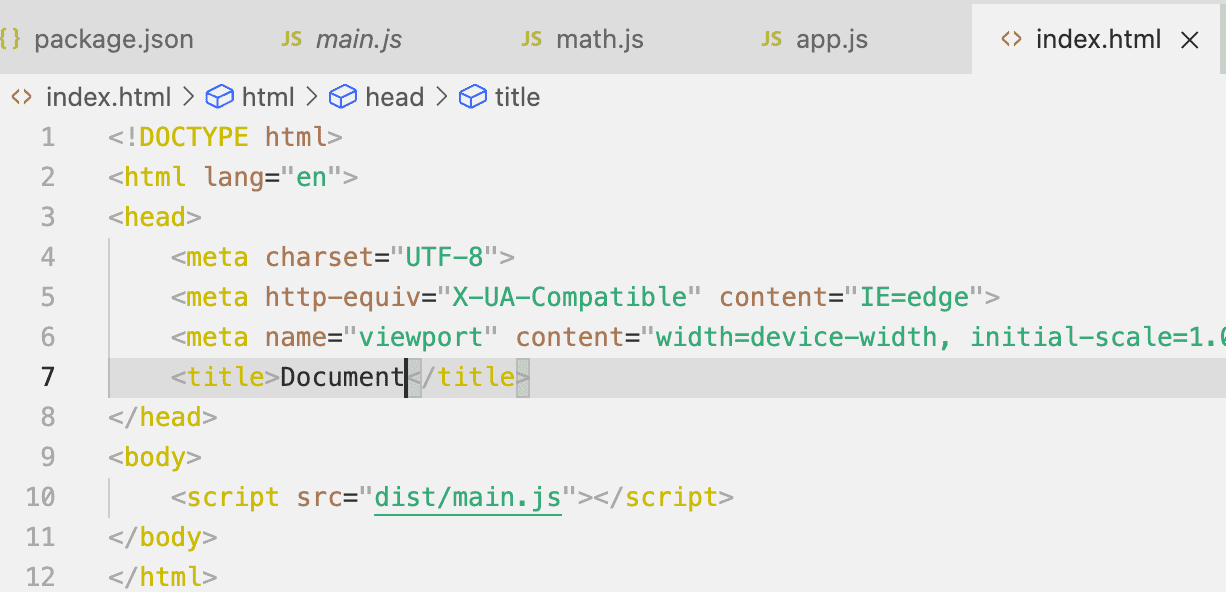Close the index.html tab

tap(1190, 40)
